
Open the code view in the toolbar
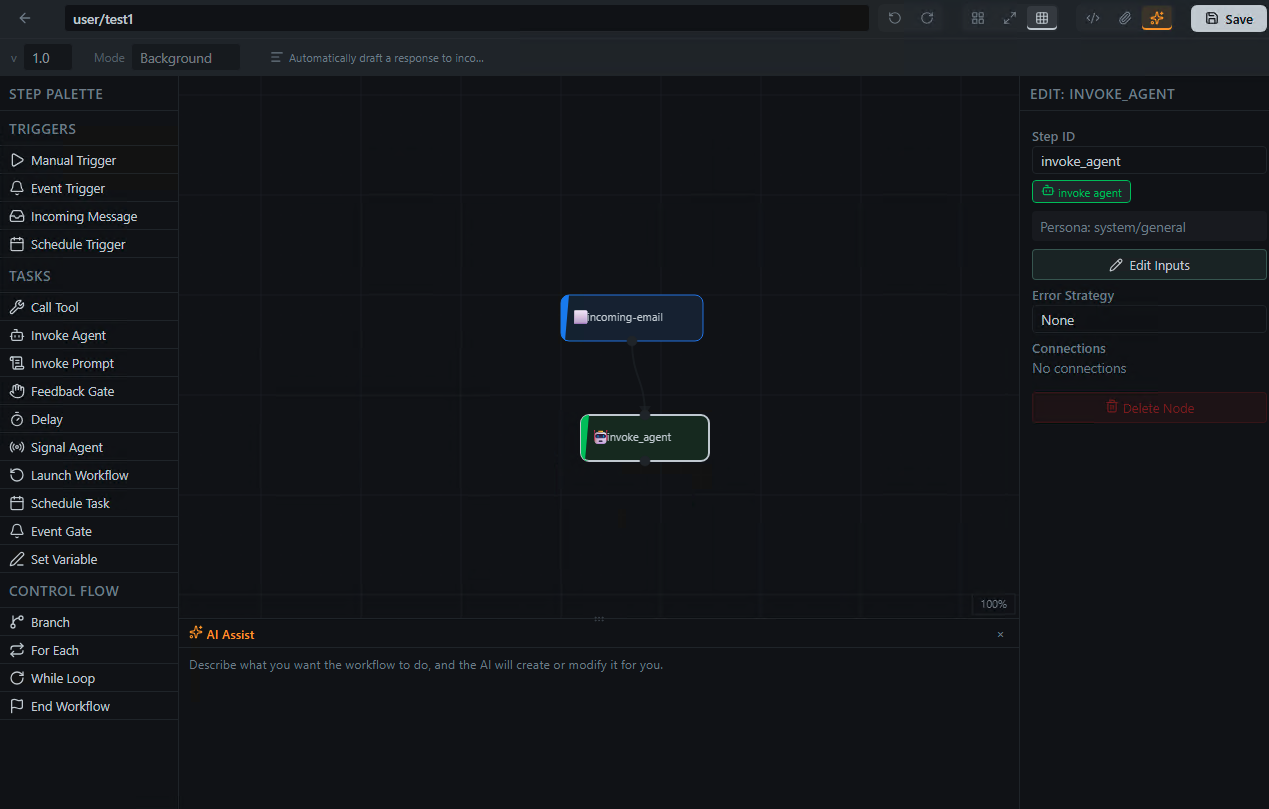click(1092, 18)
